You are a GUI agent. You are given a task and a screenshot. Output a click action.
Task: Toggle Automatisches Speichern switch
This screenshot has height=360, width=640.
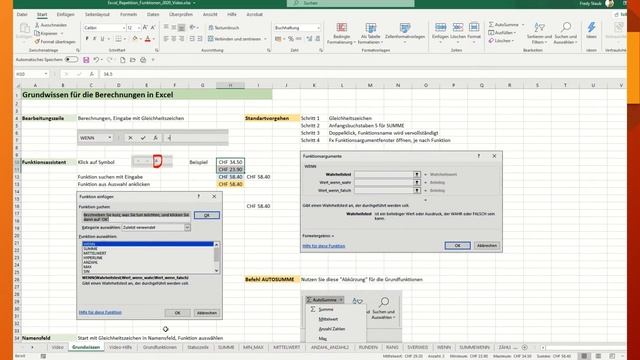[71, 60]
